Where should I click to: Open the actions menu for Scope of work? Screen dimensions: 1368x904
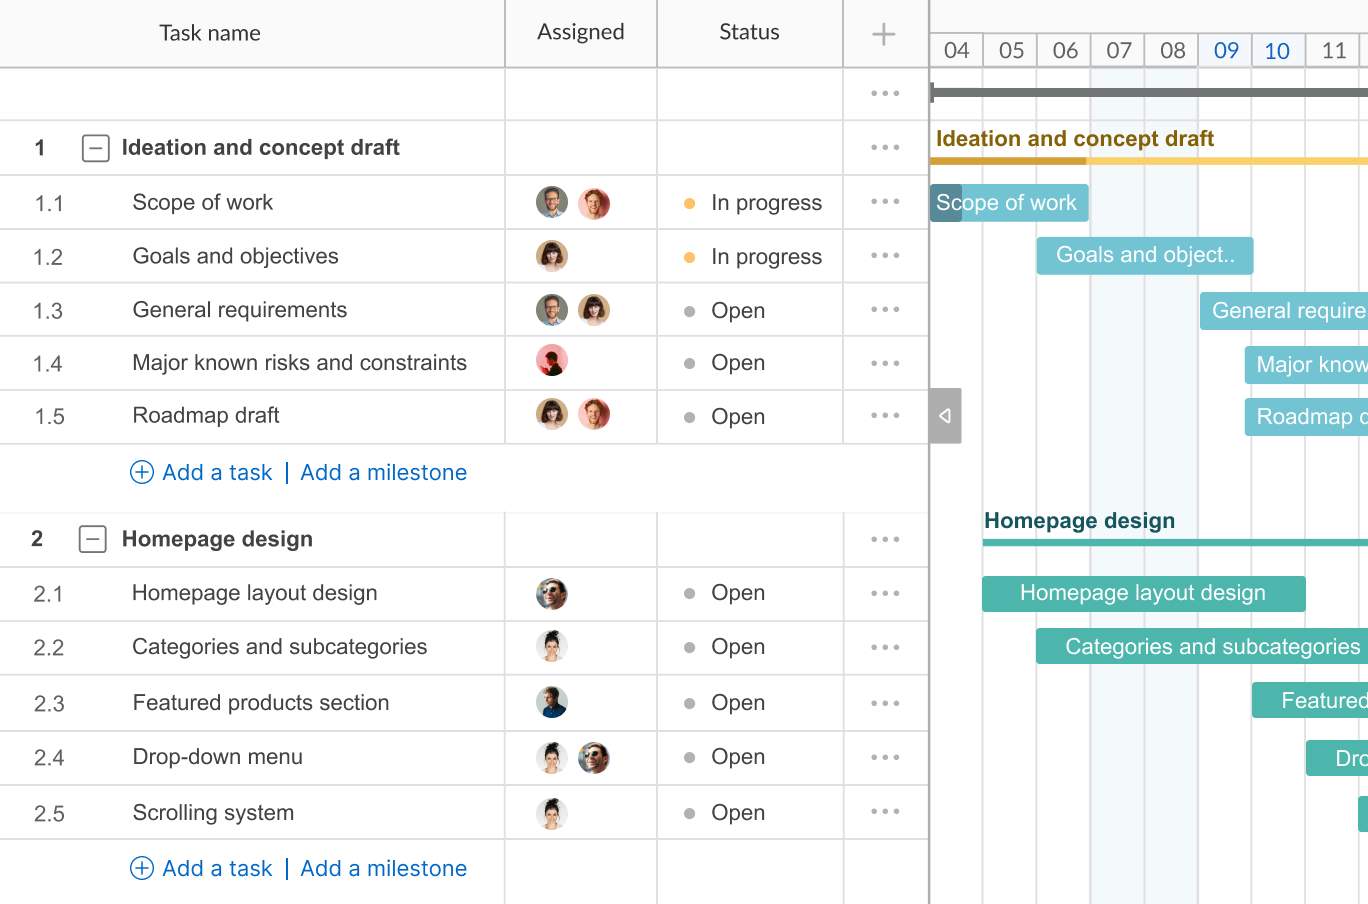coord(884,202)
